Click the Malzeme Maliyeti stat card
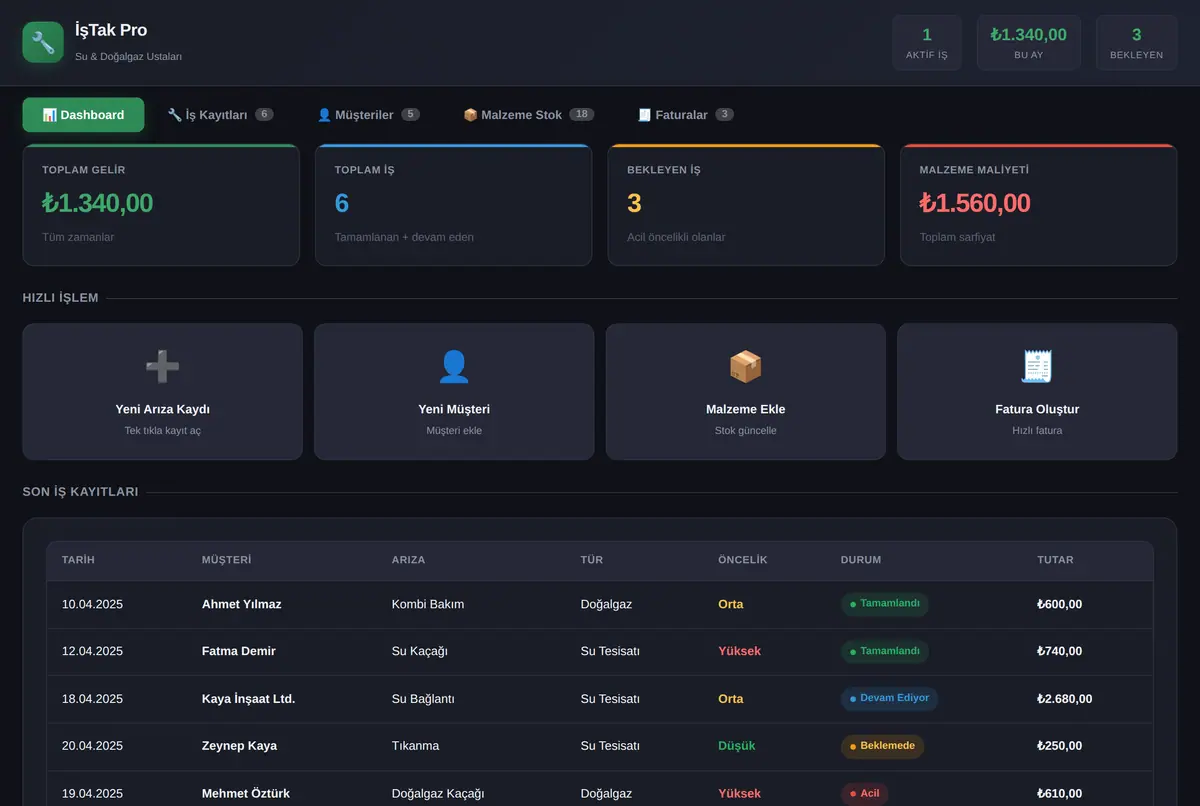1200x806 pixels. (x=1039, y=205)
